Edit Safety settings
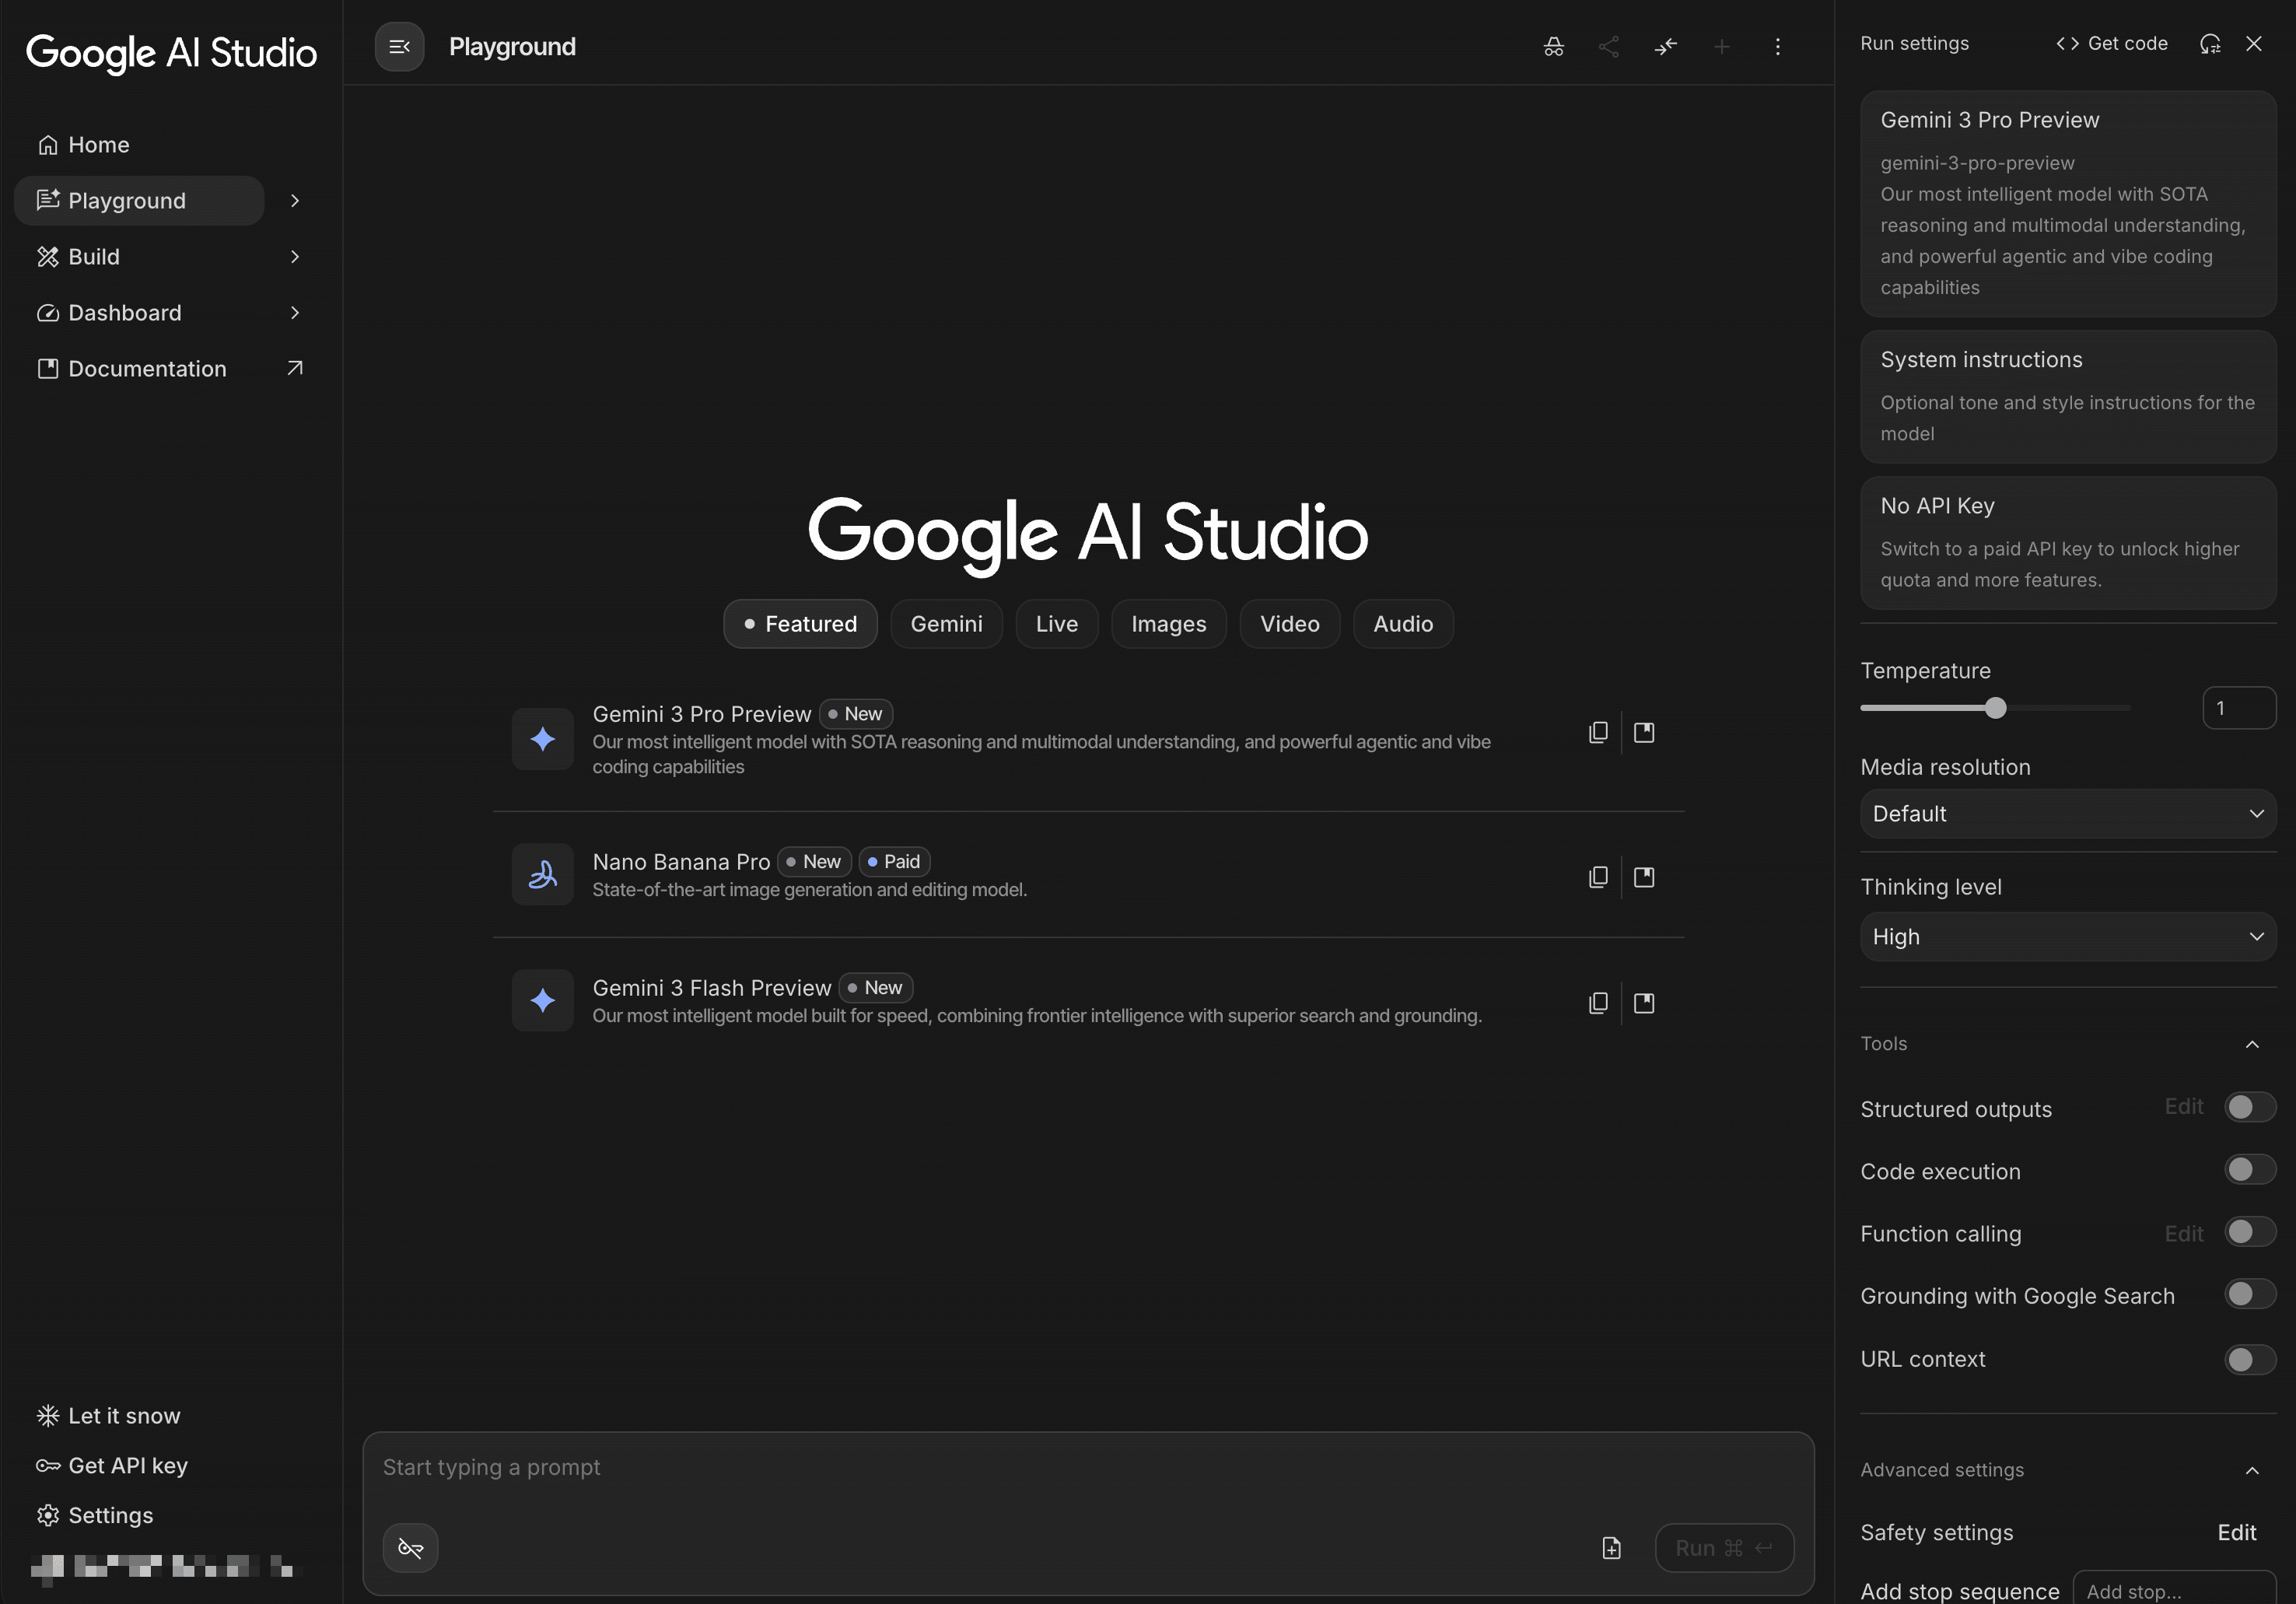Viewport: 2296px width, 1604px height. [2236, 1532]
